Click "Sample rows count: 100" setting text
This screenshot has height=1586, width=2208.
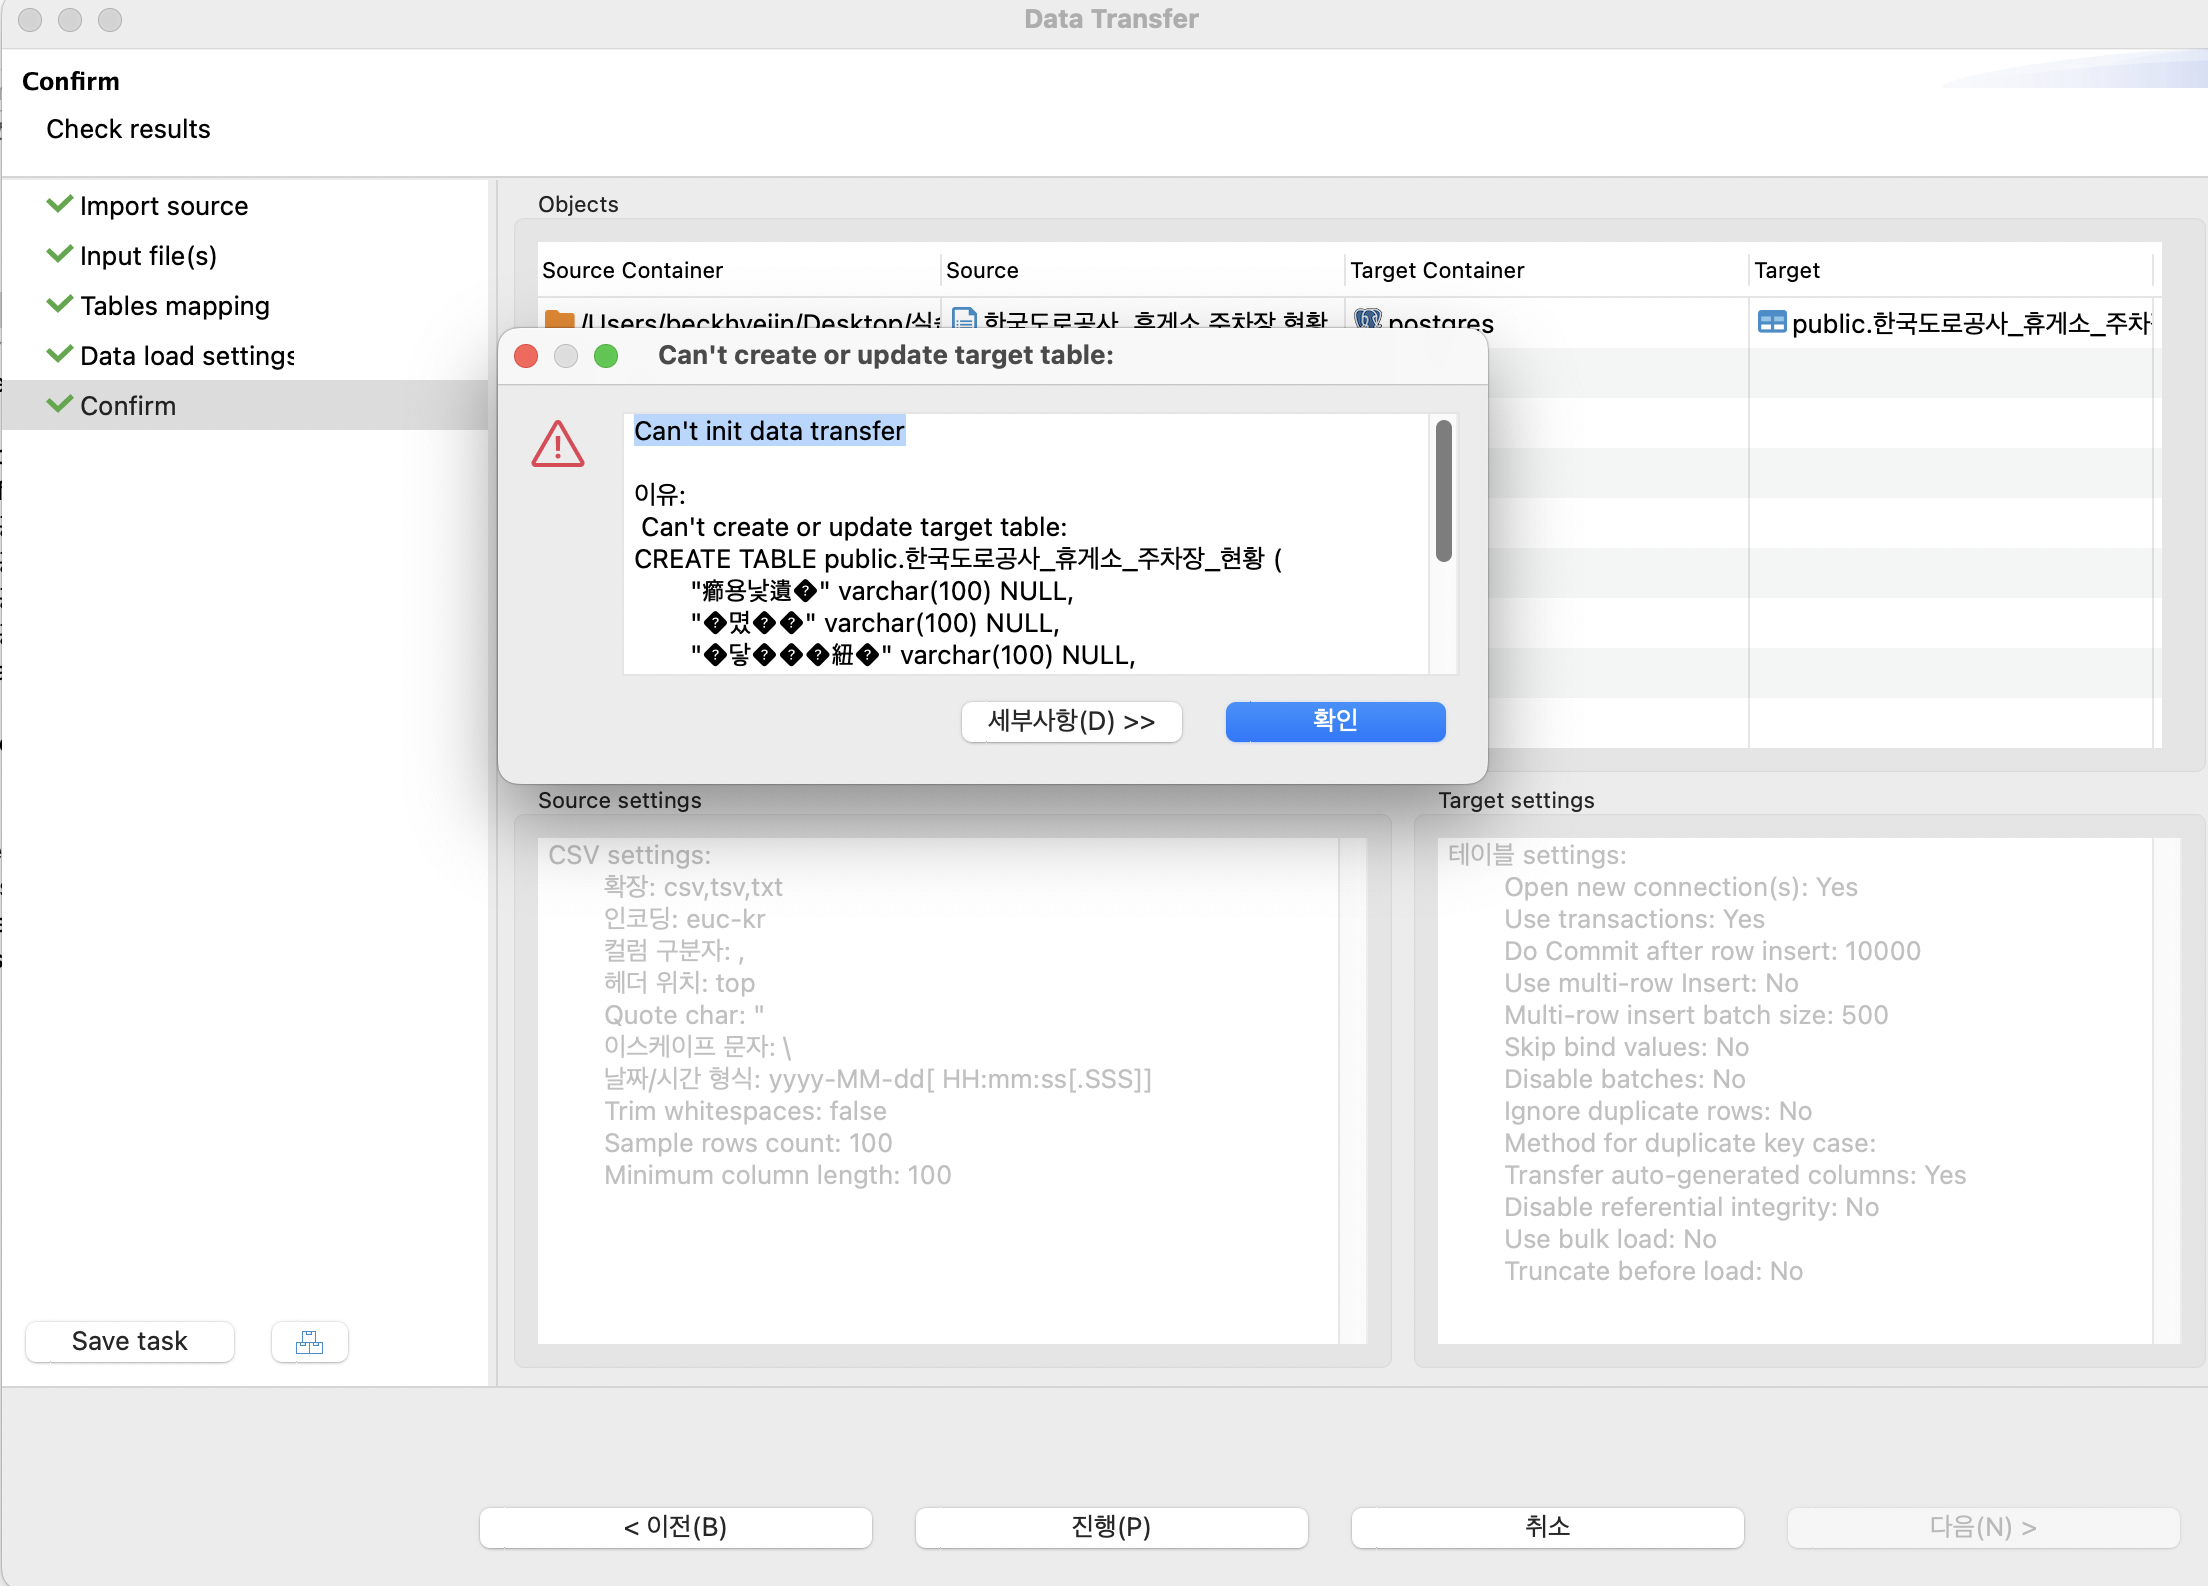(748, 1143)
